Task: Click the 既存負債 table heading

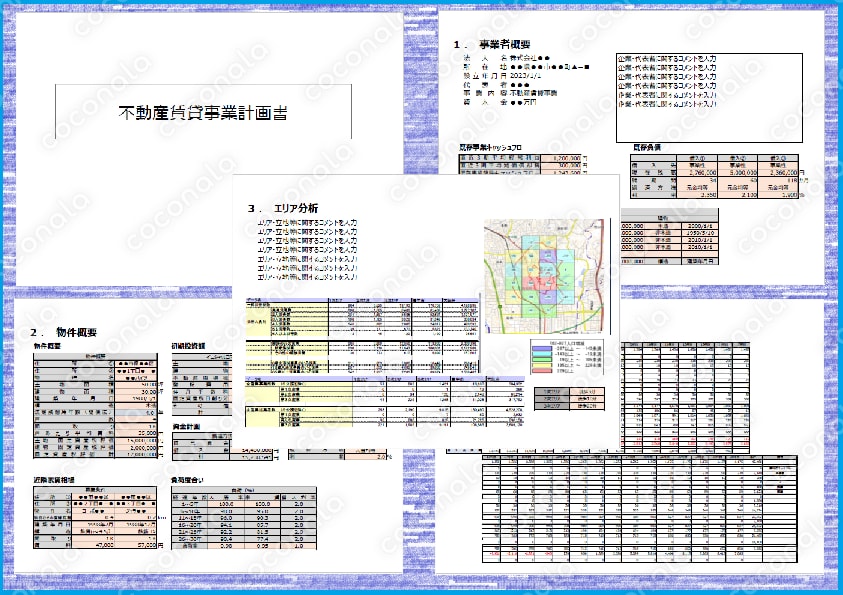Action: coord(647,147)
